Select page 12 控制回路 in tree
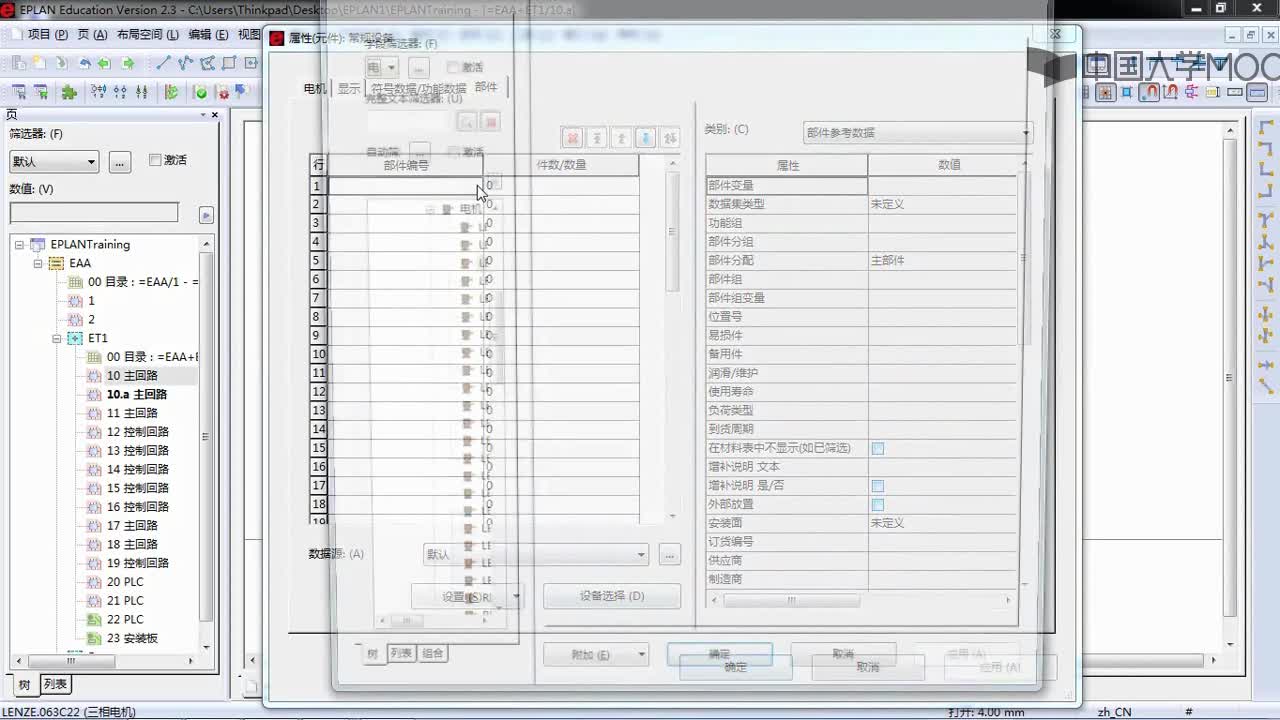Viewport: 1280px width, 720px height. pos(137,432)
